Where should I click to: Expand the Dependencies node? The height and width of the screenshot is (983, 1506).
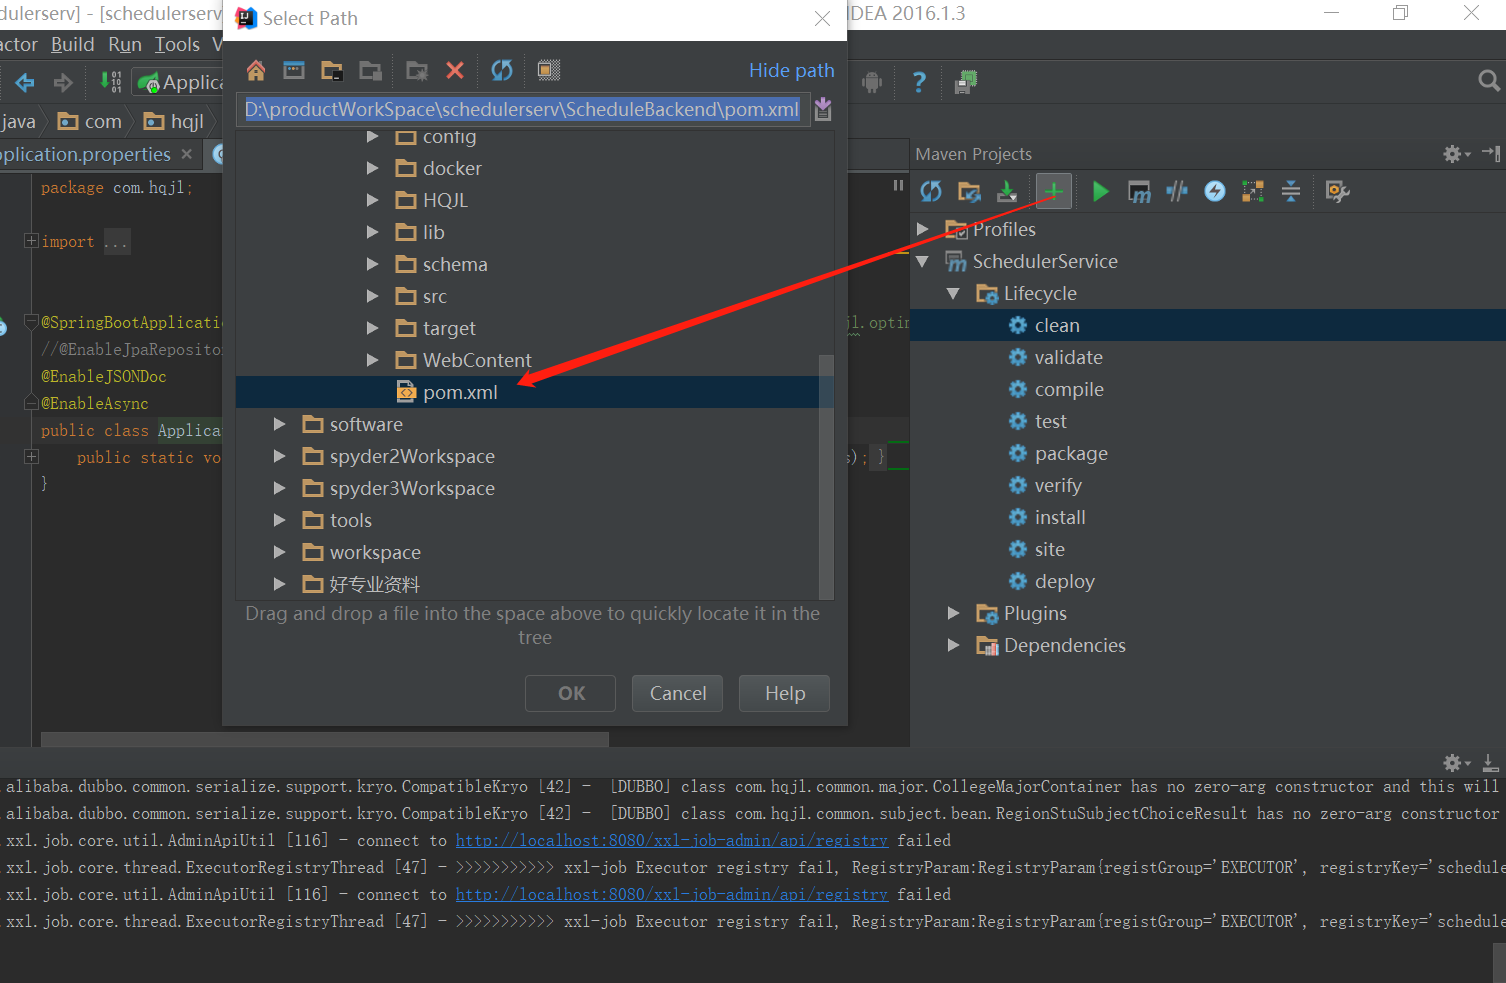click(x=953, y=645)
